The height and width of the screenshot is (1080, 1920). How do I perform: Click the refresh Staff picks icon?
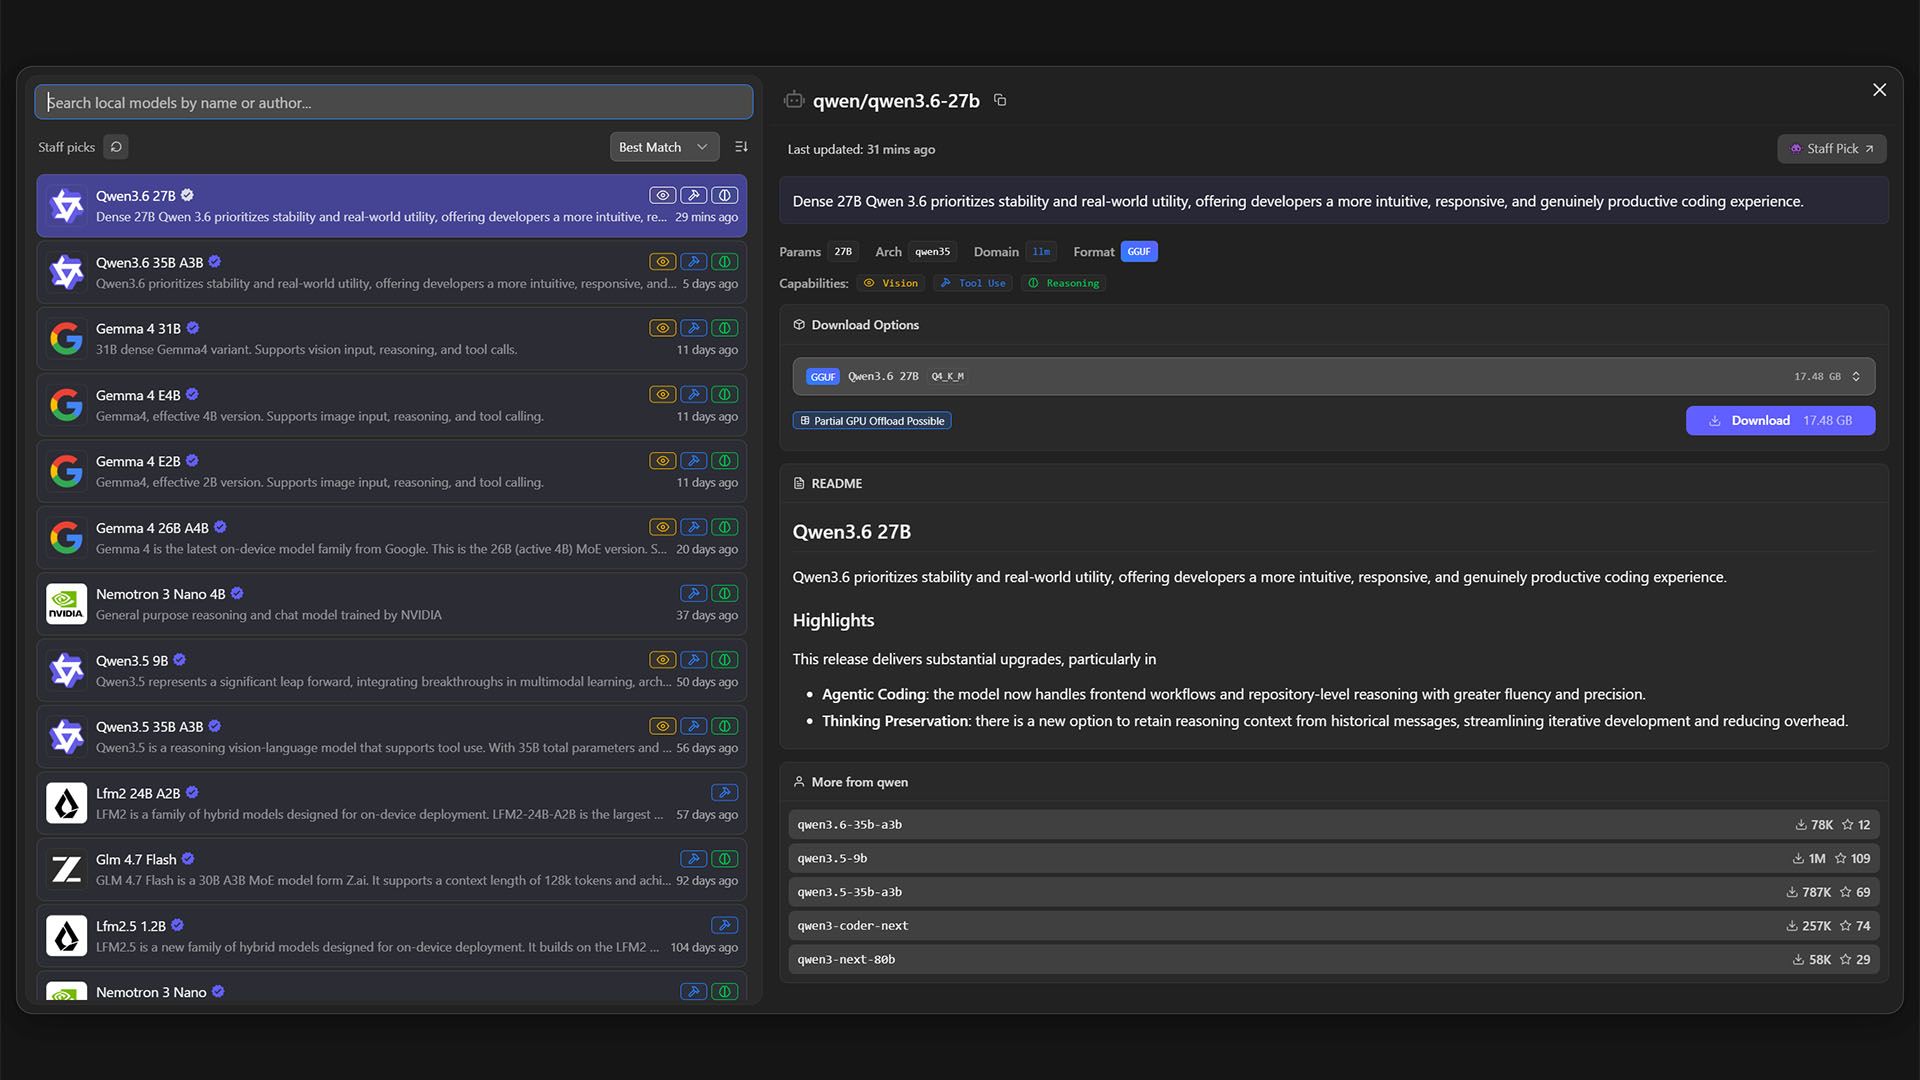click(x=116, y=147)
